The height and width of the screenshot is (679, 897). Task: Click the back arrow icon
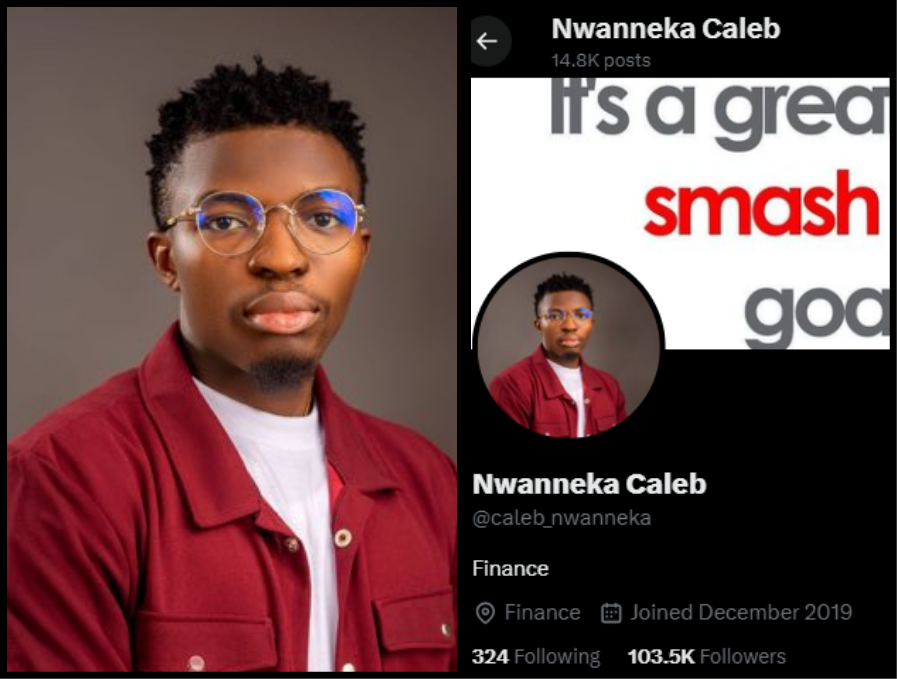[x=487, y=41]
